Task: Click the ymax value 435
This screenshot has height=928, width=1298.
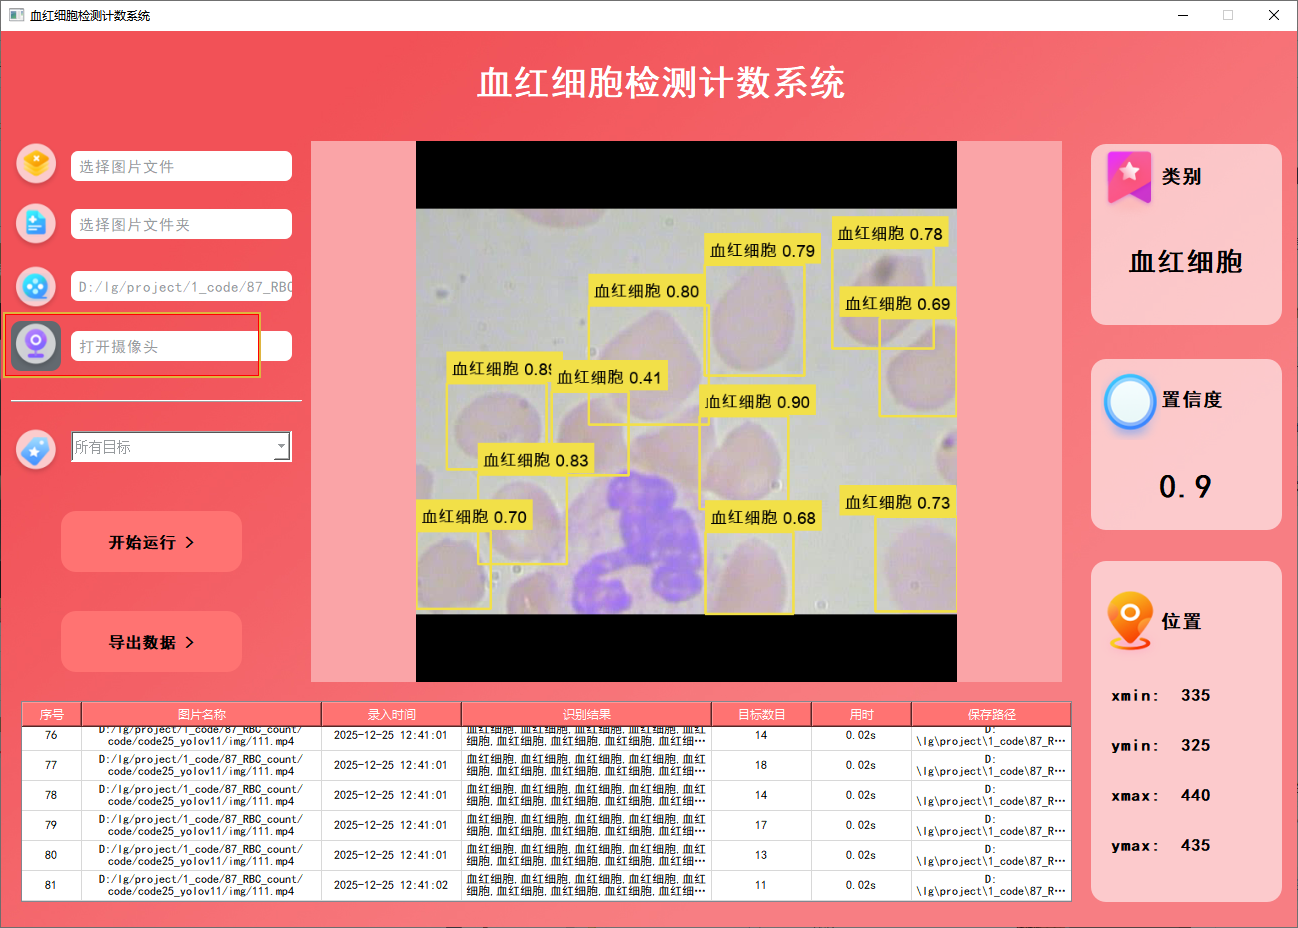Action: [1196, 845]
